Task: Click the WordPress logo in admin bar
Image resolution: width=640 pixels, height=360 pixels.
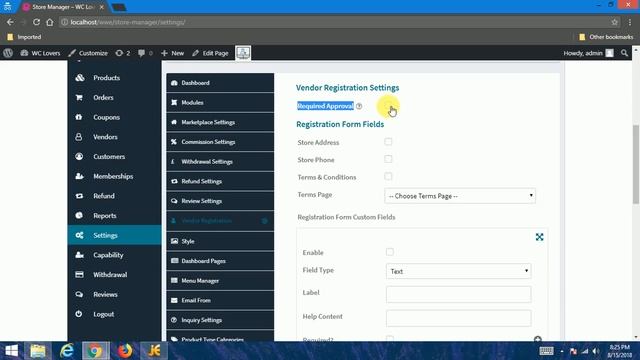Action: click(x=8, y=53)
